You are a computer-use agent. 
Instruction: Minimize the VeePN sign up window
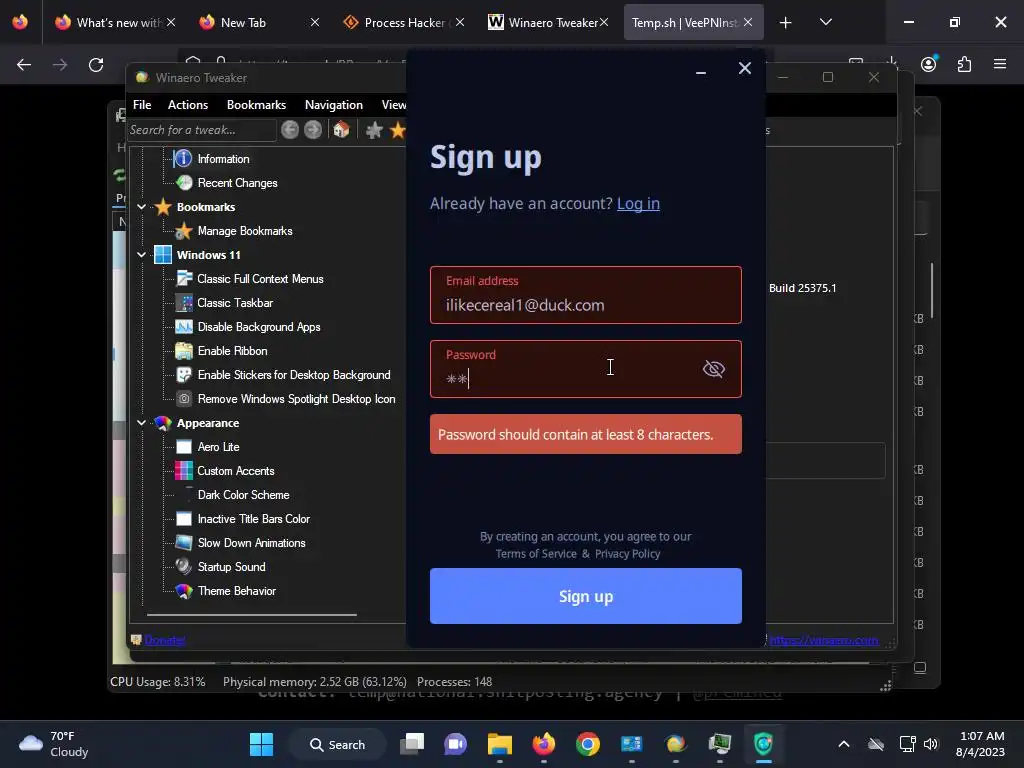click(x=701, y=69)
